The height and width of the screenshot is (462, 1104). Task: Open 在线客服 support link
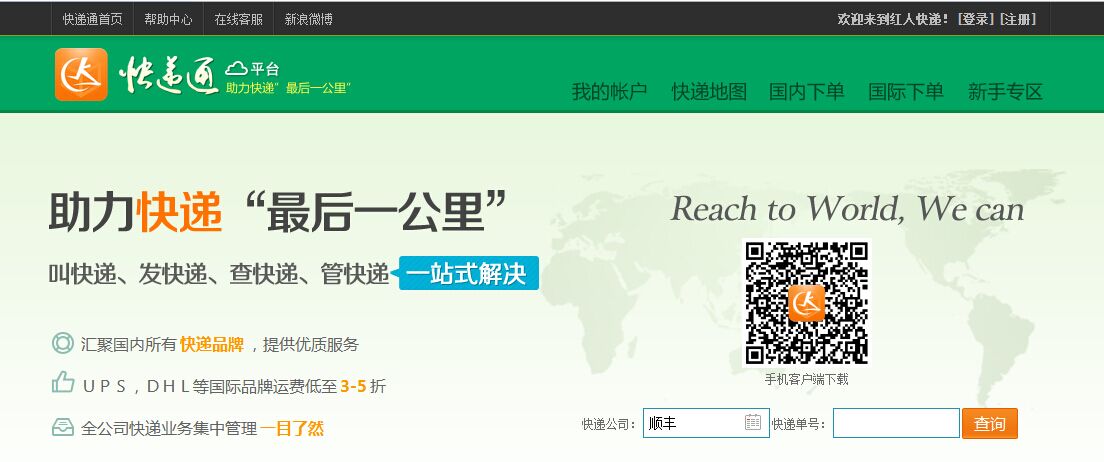click(238, 19)
